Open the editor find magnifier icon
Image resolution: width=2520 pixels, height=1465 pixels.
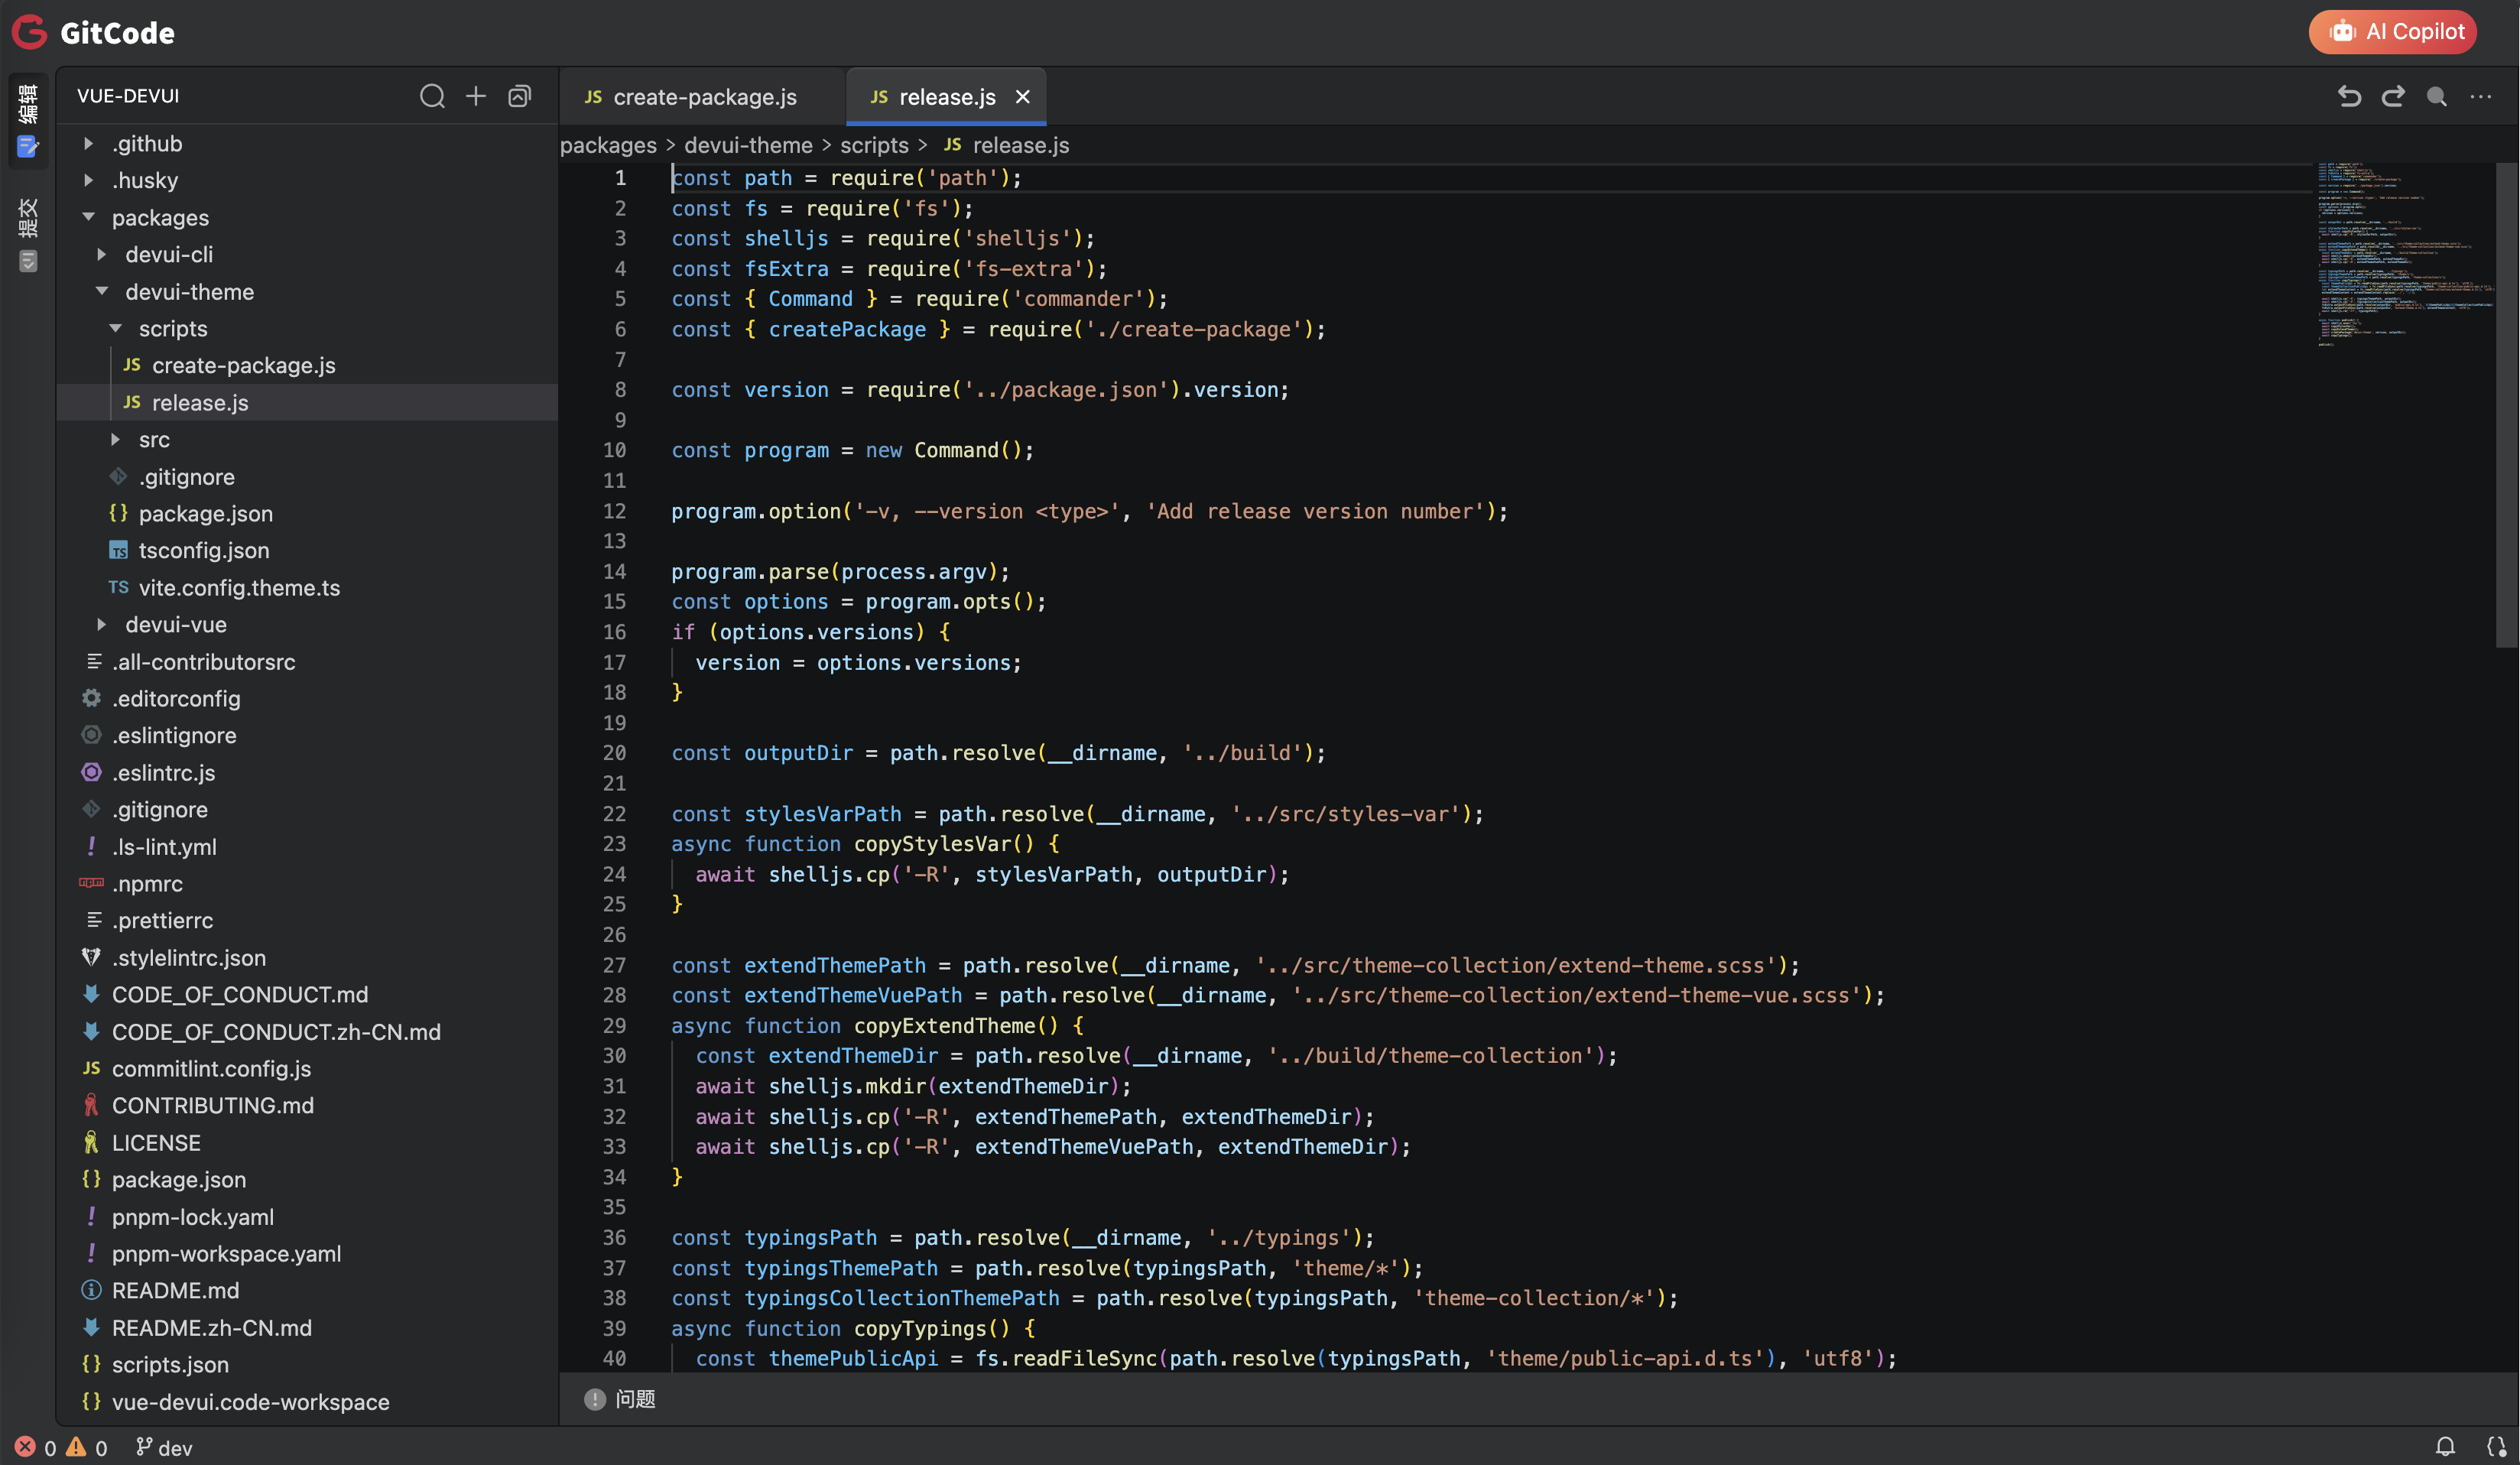[2437, 96]
